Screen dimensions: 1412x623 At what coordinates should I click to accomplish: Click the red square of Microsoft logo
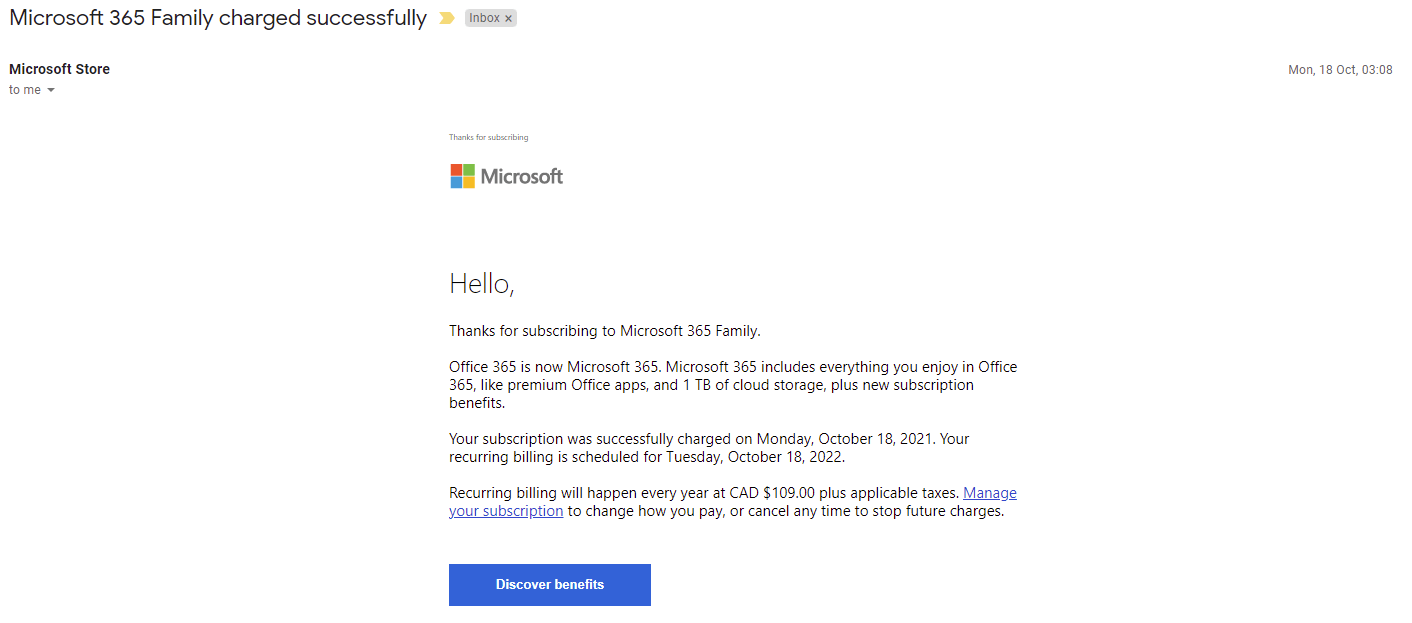[x=456, y=170]
